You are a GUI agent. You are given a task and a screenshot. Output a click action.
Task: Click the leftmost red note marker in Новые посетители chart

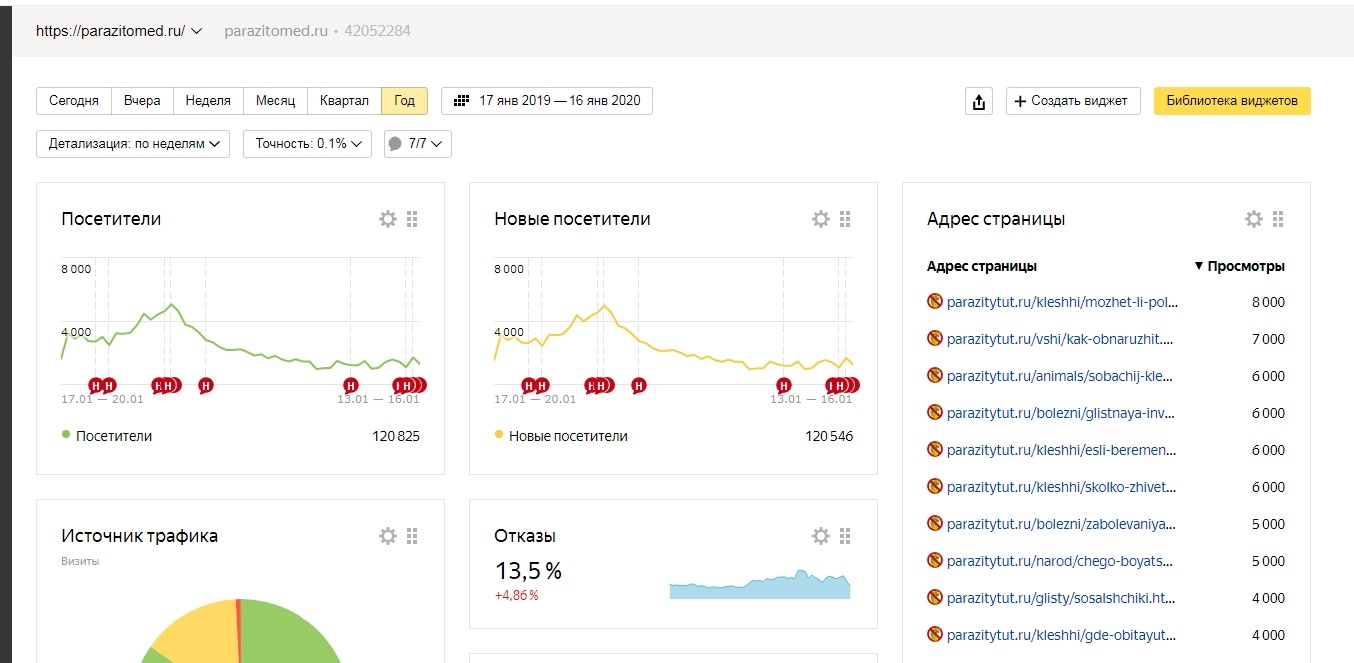529,385
